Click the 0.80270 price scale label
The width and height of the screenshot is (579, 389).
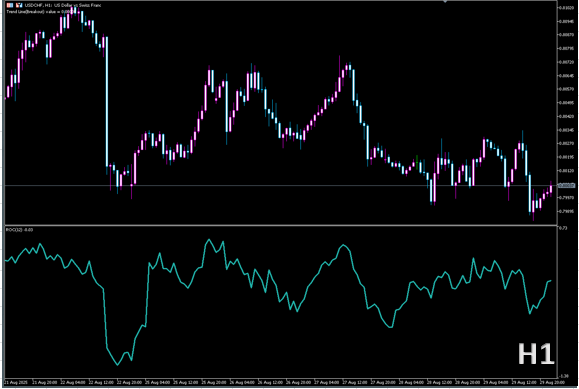pyautogui.click(x=567, y=143)
